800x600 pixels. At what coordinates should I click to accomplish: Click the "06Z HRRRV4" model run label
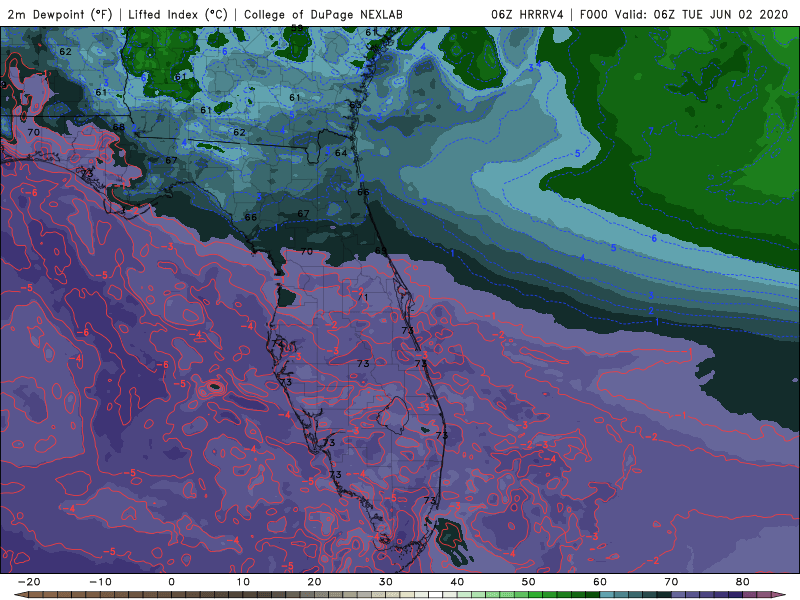coord(527,14)
